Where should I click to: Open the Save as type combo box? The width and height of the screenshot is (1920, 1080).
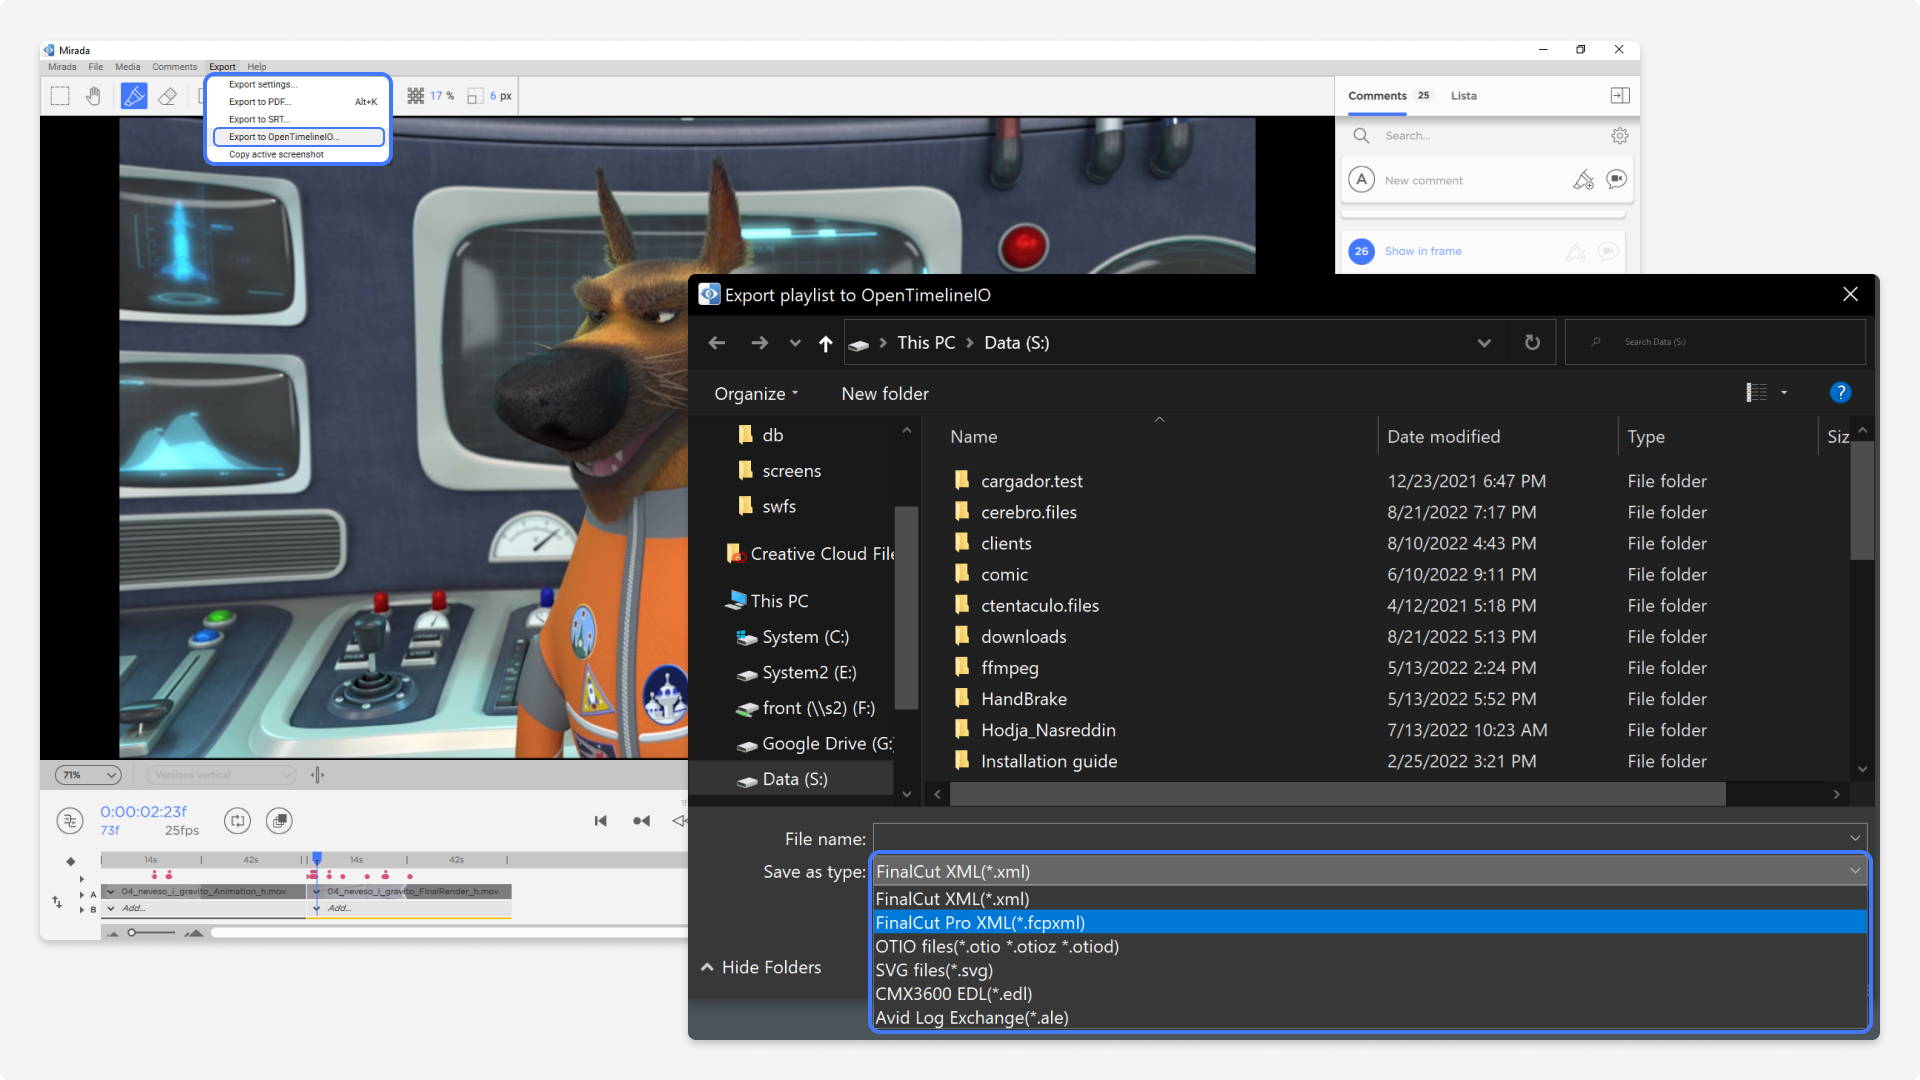point(1369,872)
